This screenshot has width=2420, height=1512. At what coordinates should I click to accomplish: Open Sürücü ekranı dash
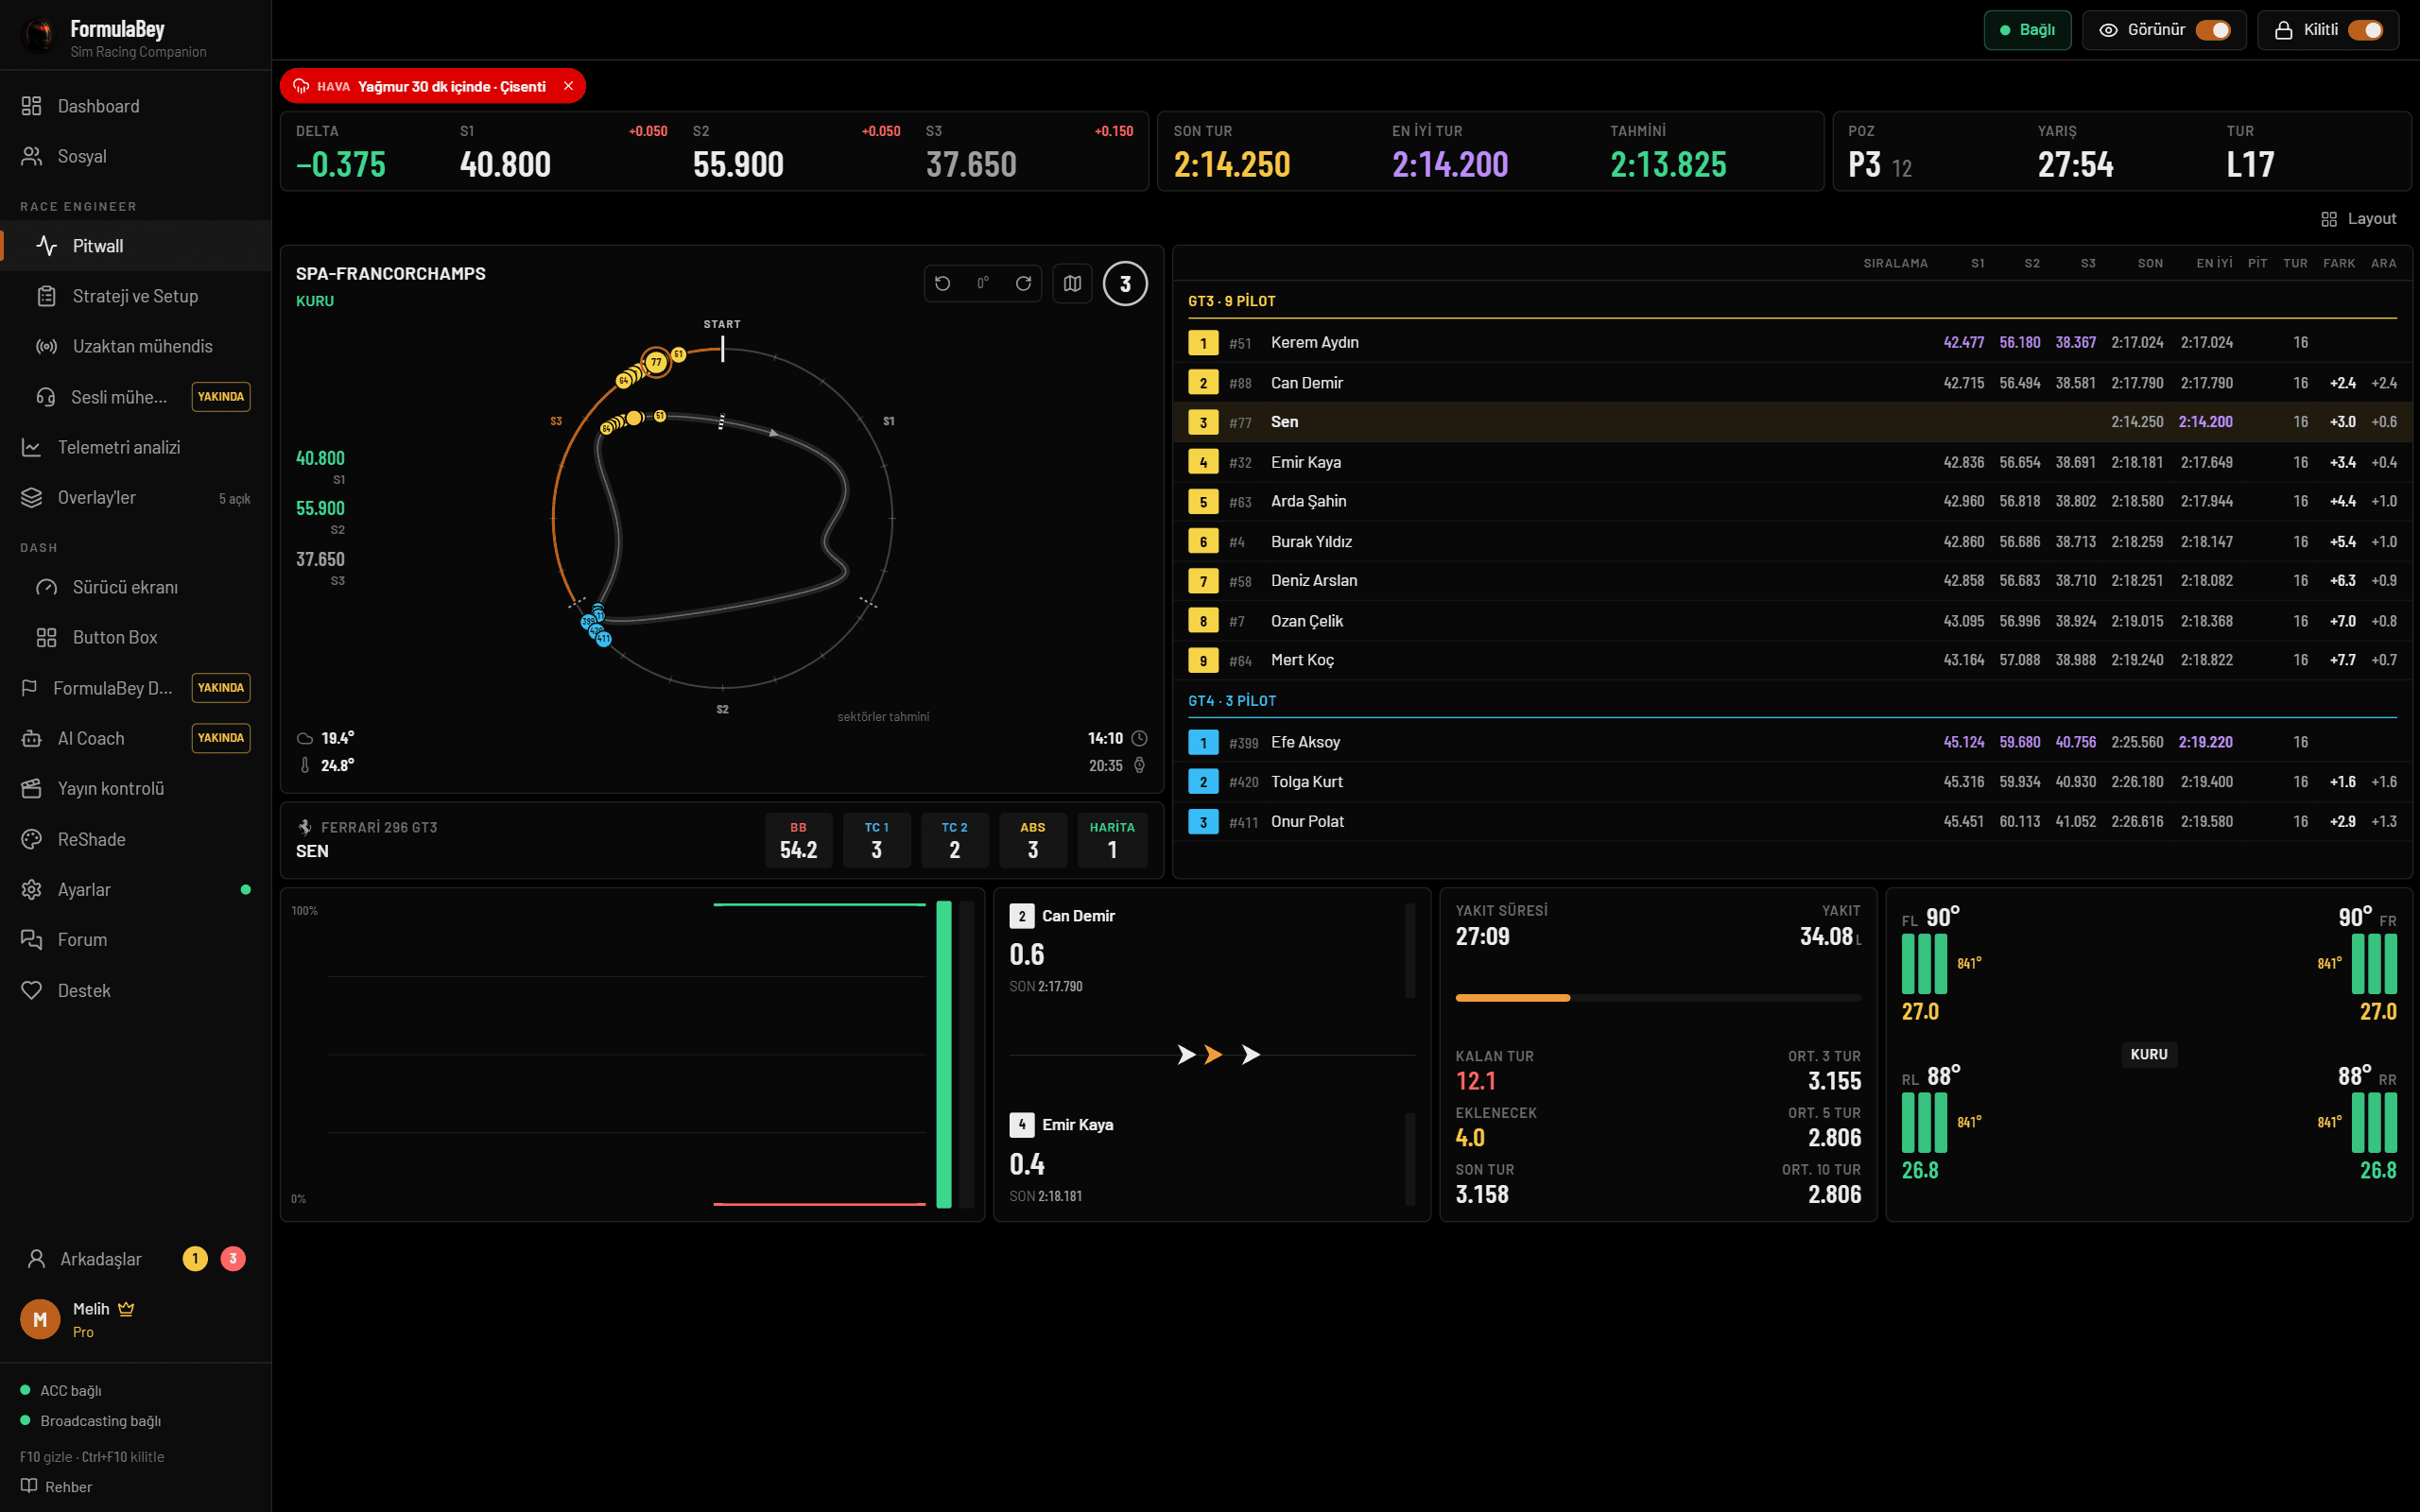click(x=135, y=587)
